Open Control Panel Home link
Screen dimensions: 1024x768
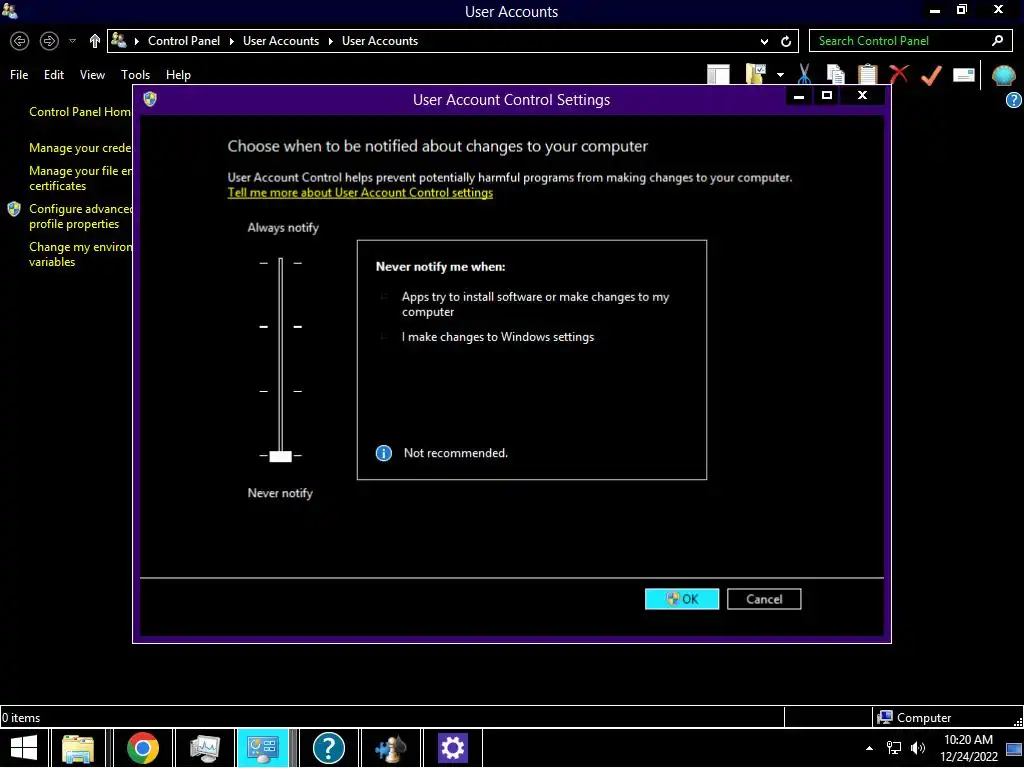80,112
